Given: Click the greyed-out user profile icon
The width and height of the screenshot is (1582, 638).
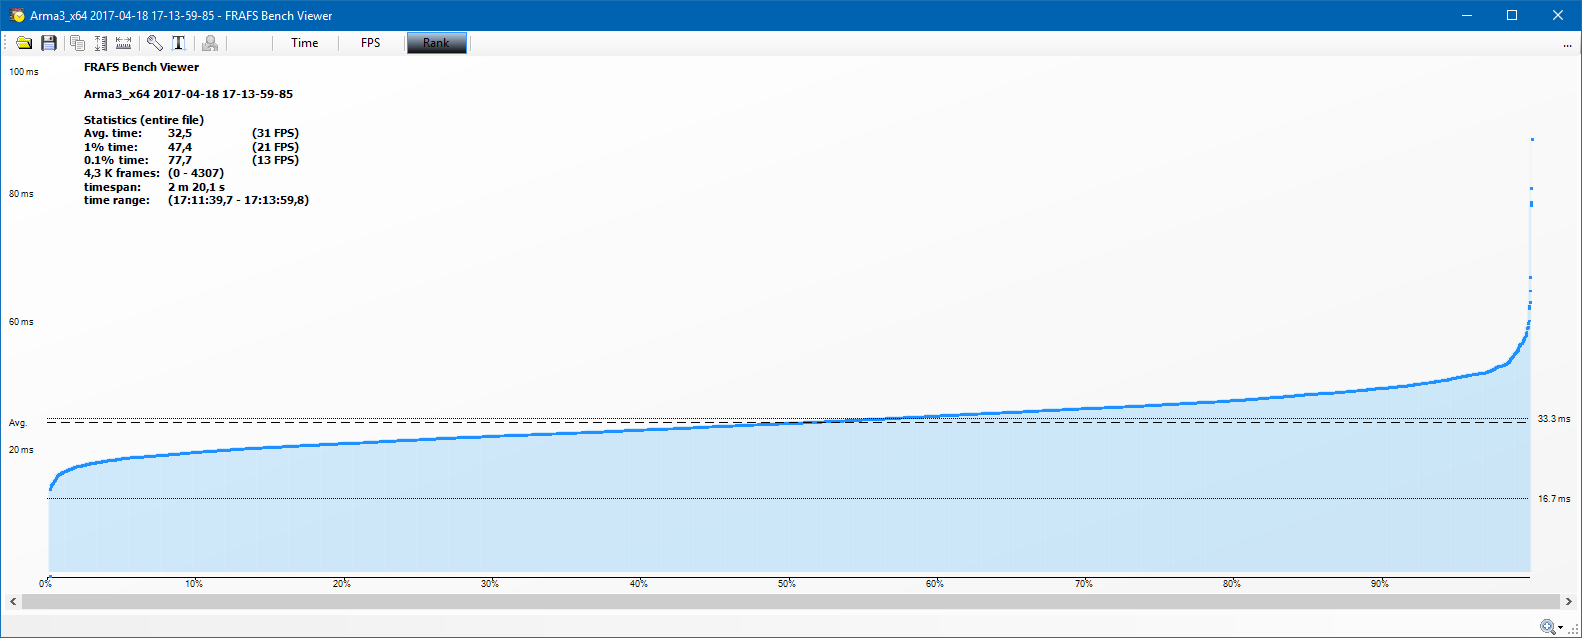Looking at the screenshot, I should (210, 43).
